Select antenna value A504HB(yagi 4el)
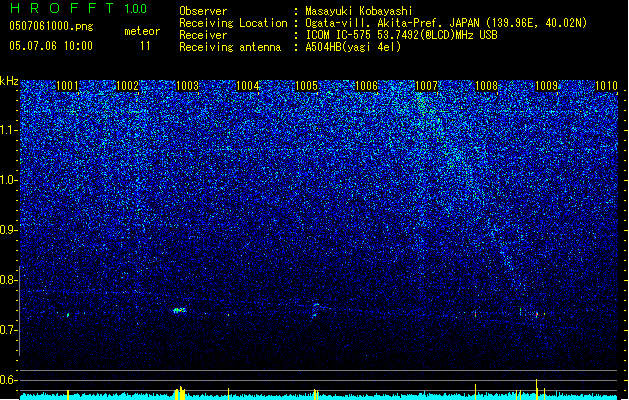This screenshot has height=400, width=629. pos(353,47)
